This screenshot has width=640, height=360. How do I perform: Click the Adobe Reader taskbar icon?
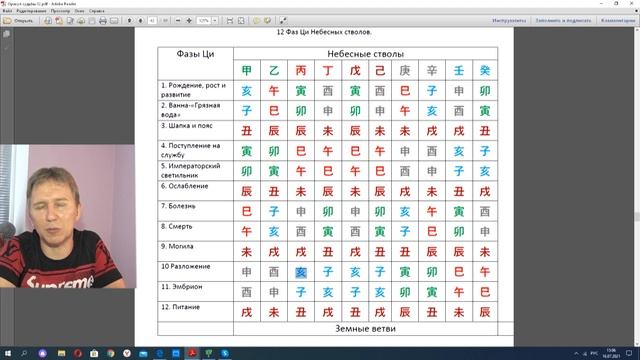click(192, 353)
